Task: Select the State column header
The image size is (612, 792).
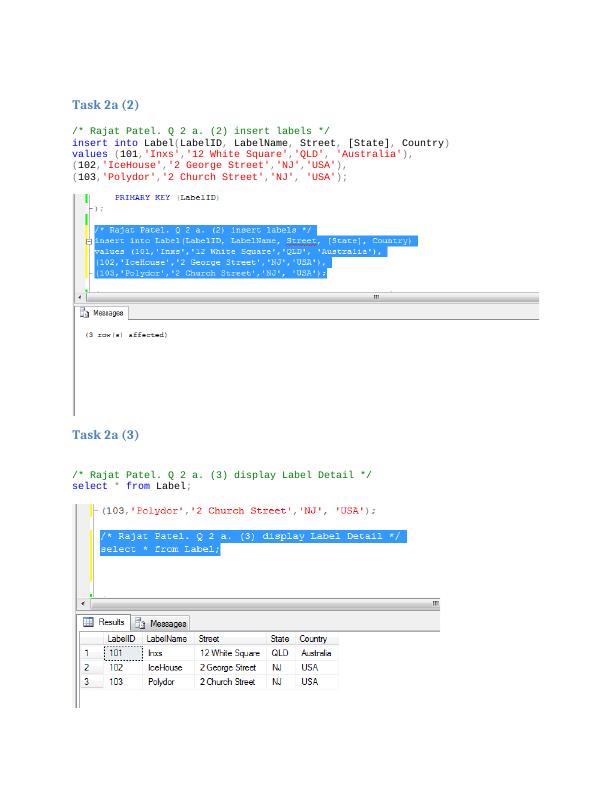Action: tap(280, 639)
